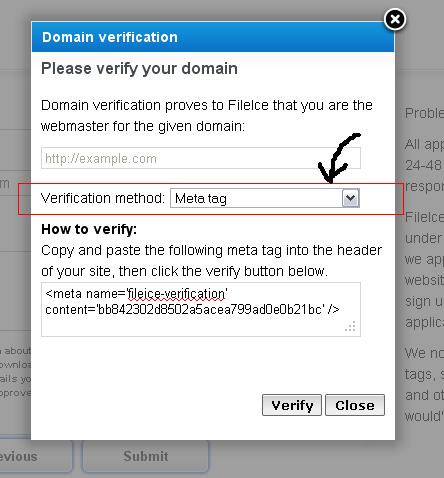This screenshot has width=444, height=478.
Task: Expand the Verification method dropdown arrow
Action: (350, 198)
